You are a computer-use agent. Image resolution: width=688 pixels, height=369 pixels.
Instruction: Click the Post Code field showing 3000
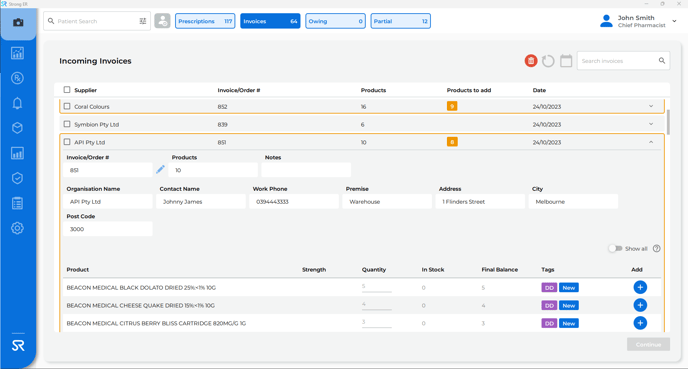(x=108, y=229)
